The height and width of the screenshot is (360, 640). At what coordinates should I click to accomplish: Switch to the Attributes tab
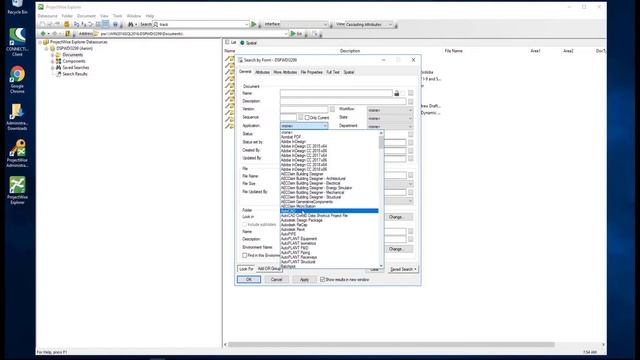point(262,72)
